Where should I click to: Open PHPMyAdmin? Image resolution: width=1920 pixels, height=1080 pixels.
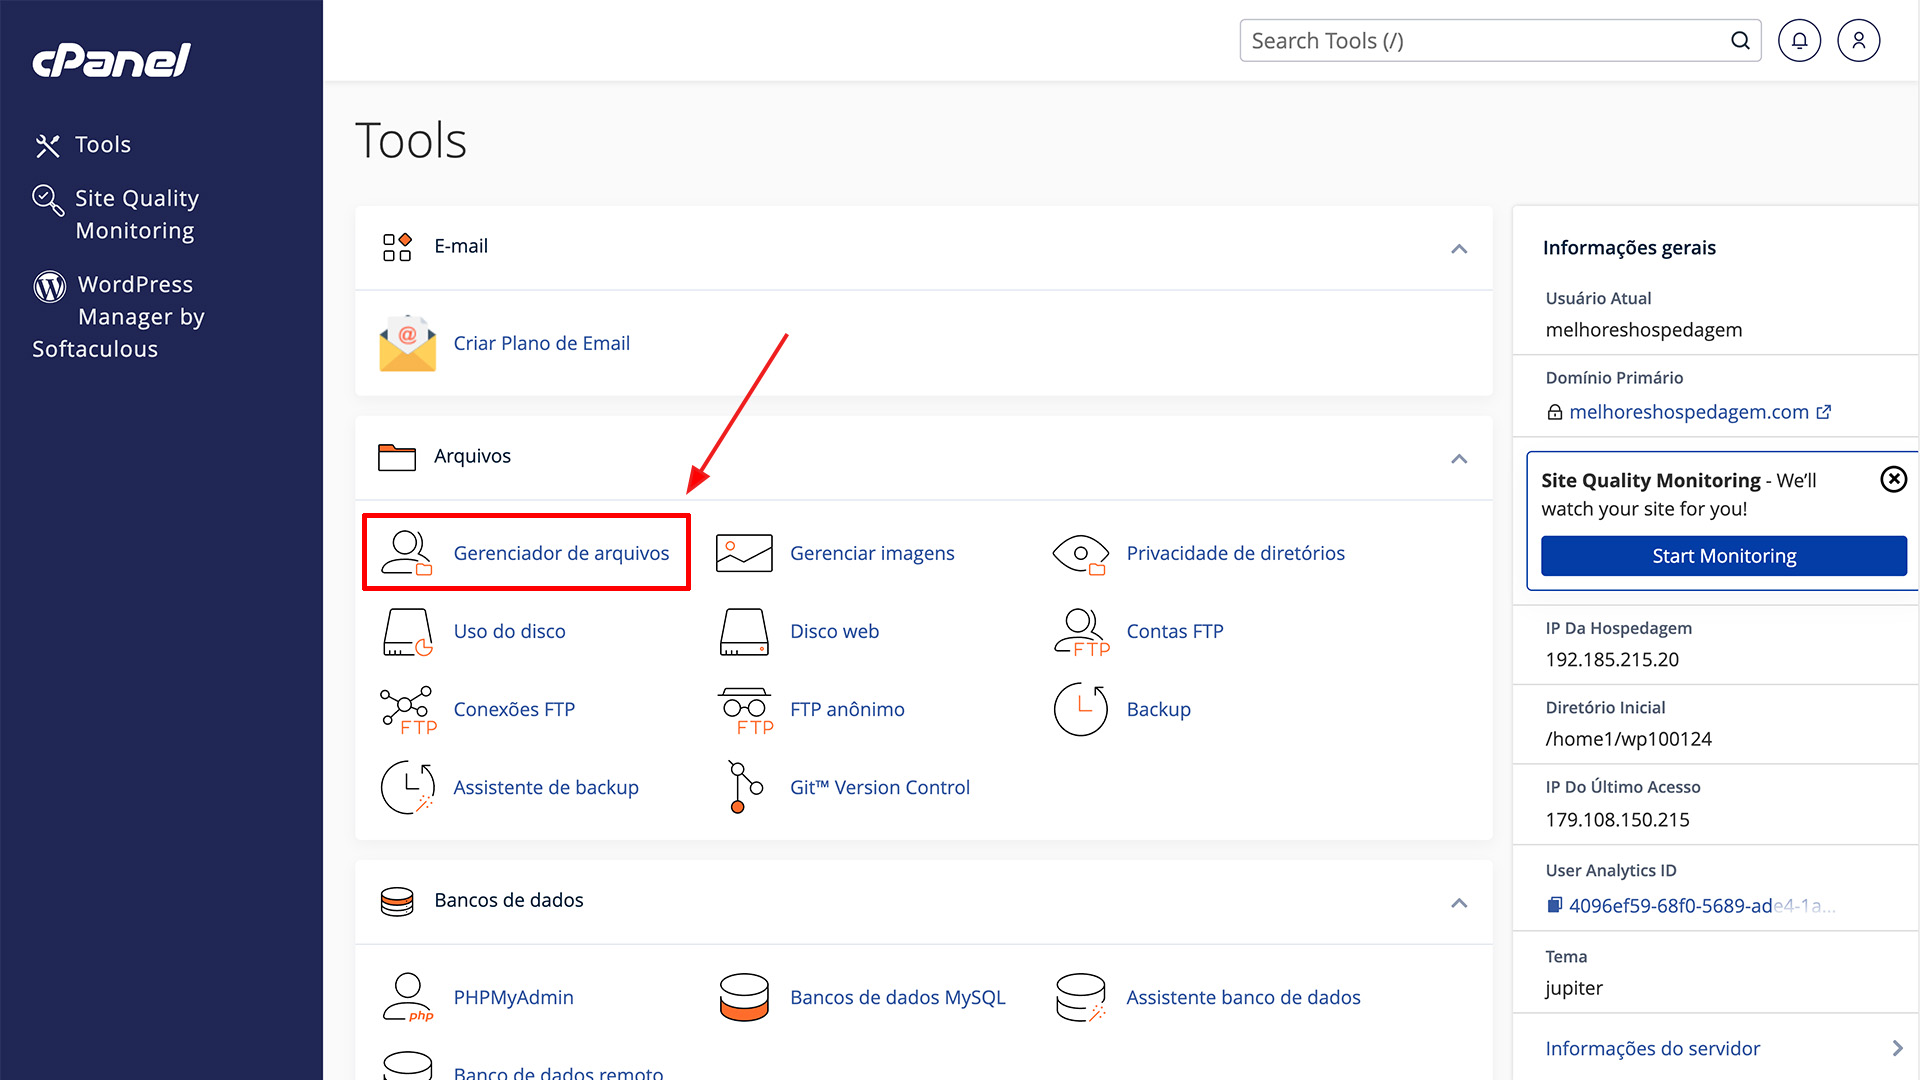pos(513,997)
